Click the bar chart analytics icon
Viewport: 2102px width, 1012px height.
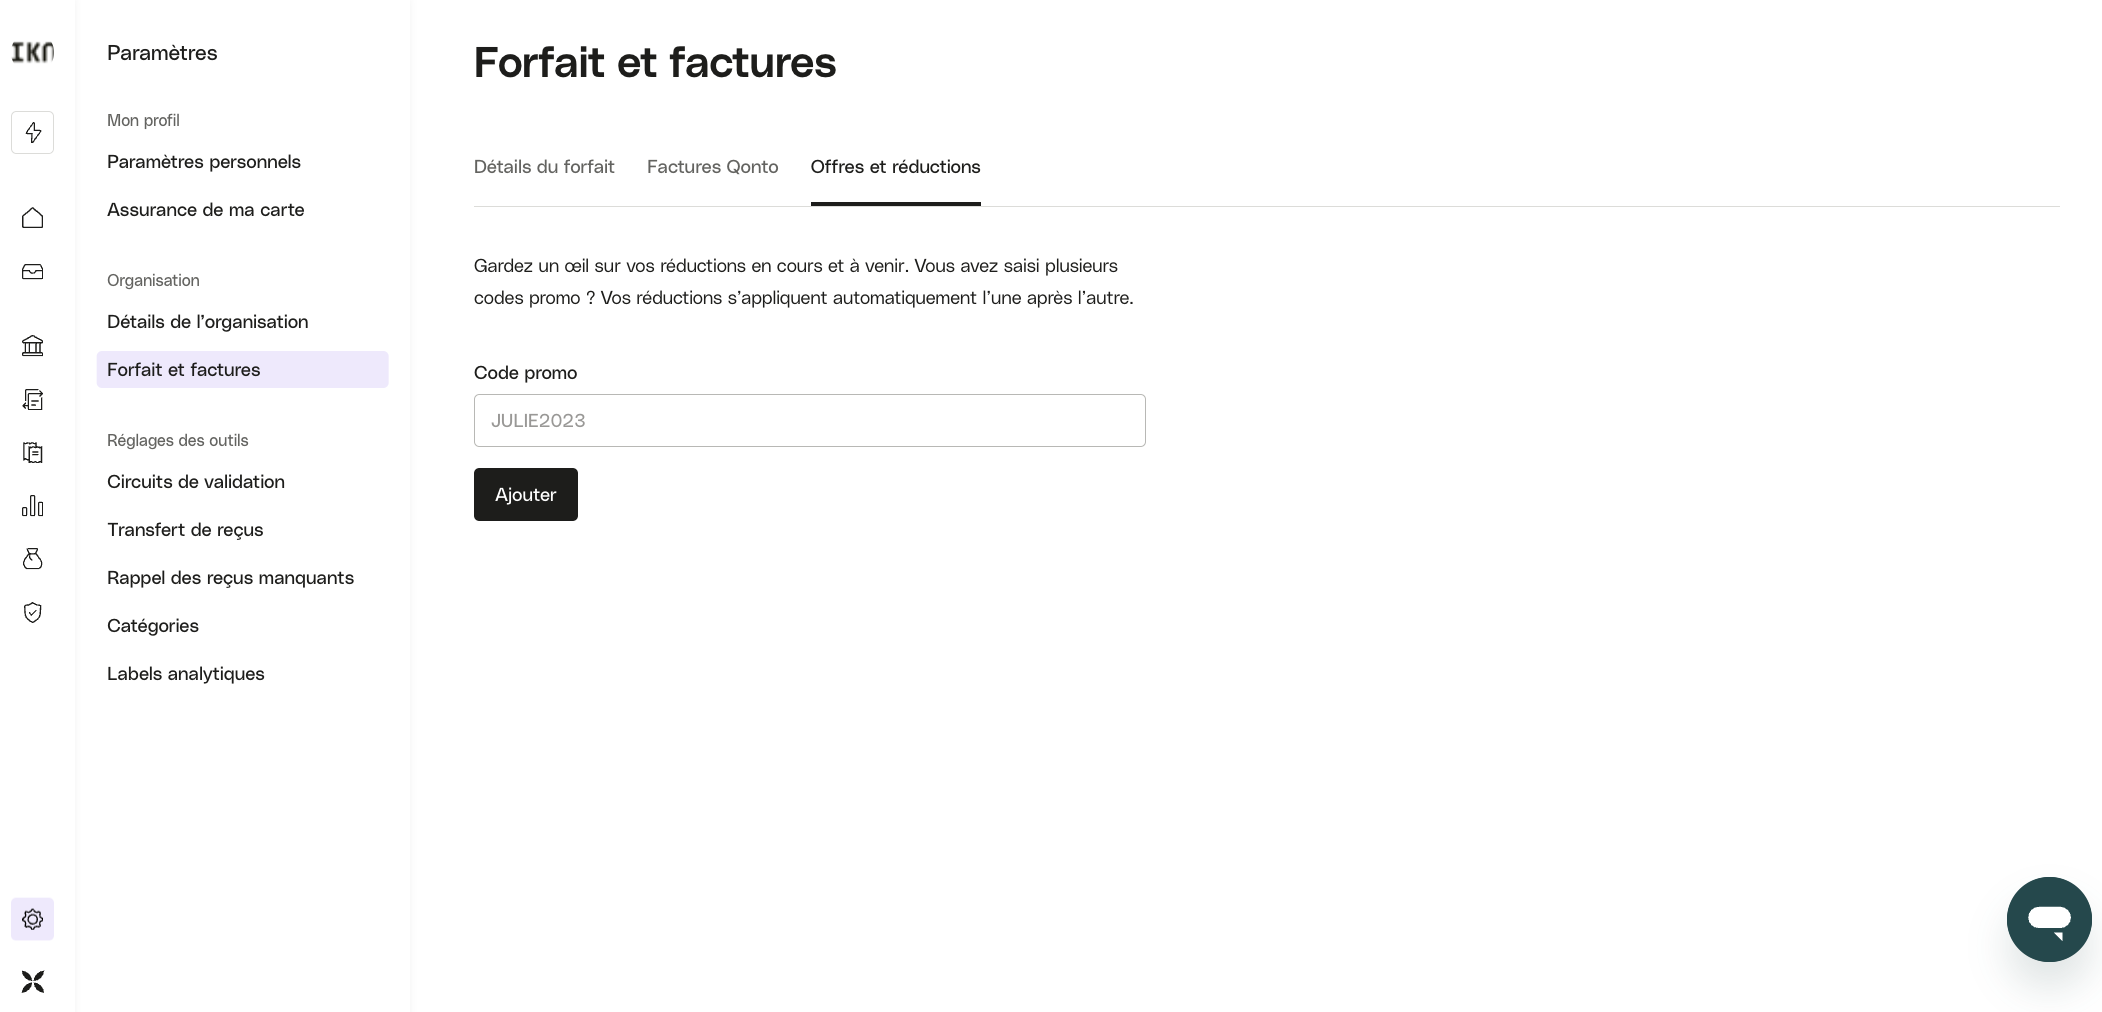pos(33,506)
